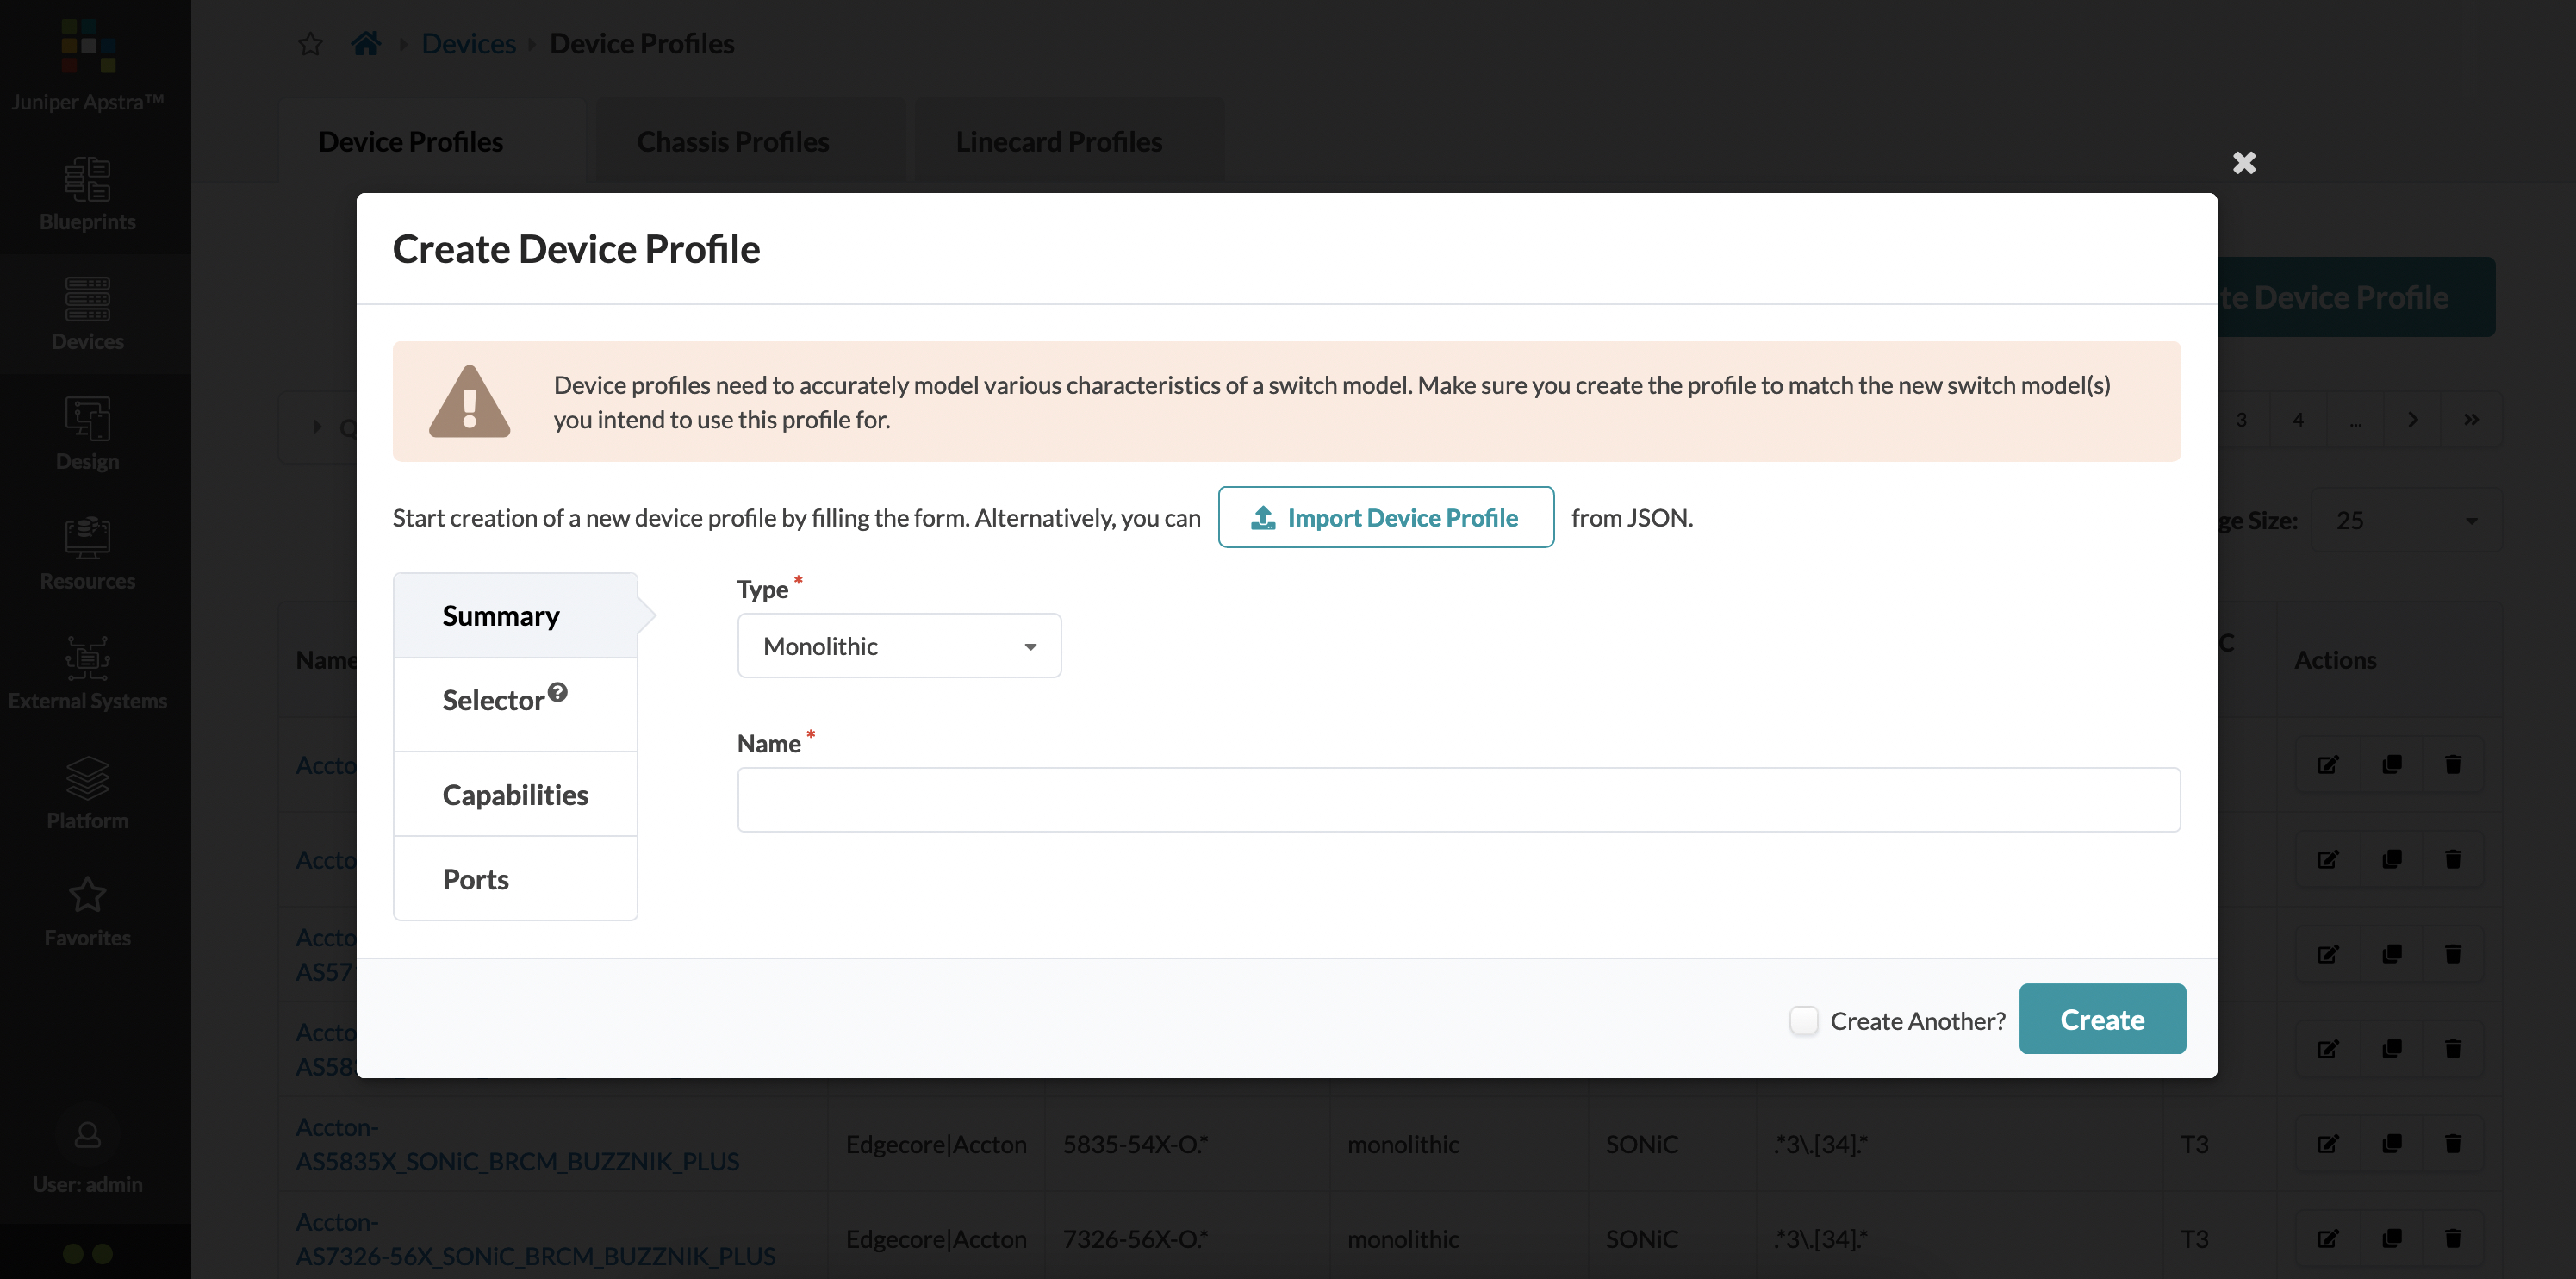
Task: Go to home via breadcrumb house icon
Action: pos(366,43)
